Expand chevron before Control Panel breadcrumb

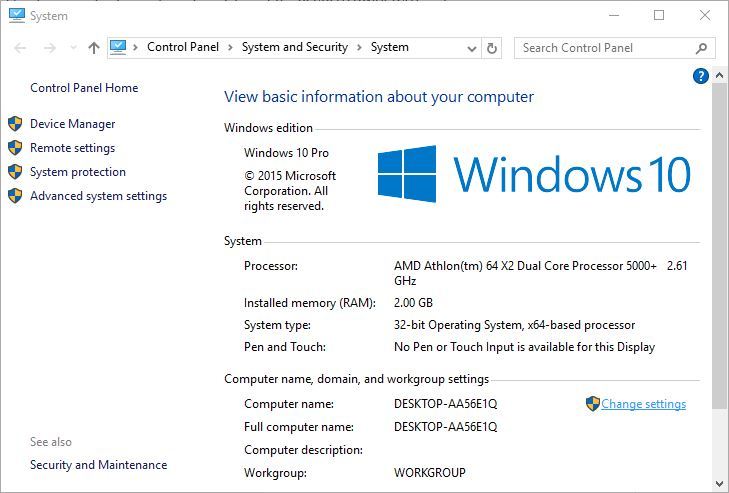136,47
